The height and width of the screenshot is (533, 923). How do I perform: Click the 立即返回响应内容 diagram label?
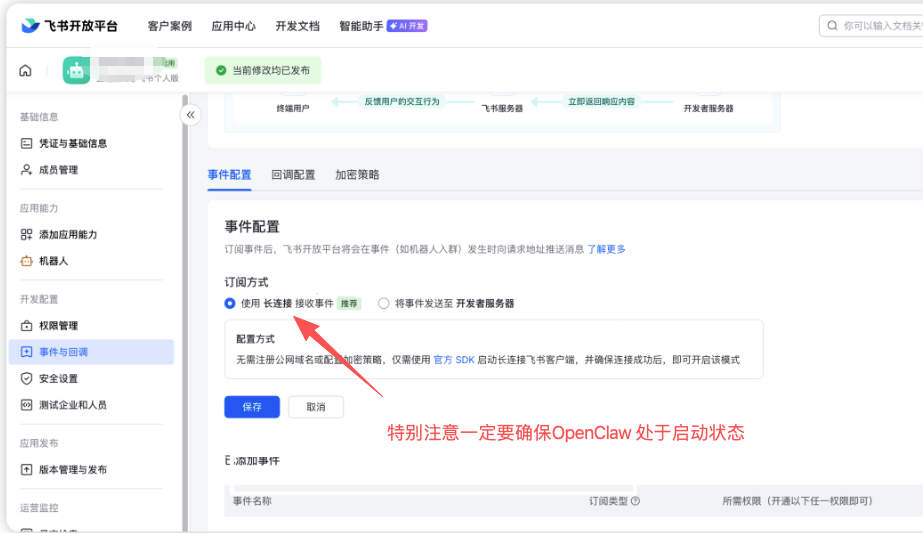pos(602,101)
